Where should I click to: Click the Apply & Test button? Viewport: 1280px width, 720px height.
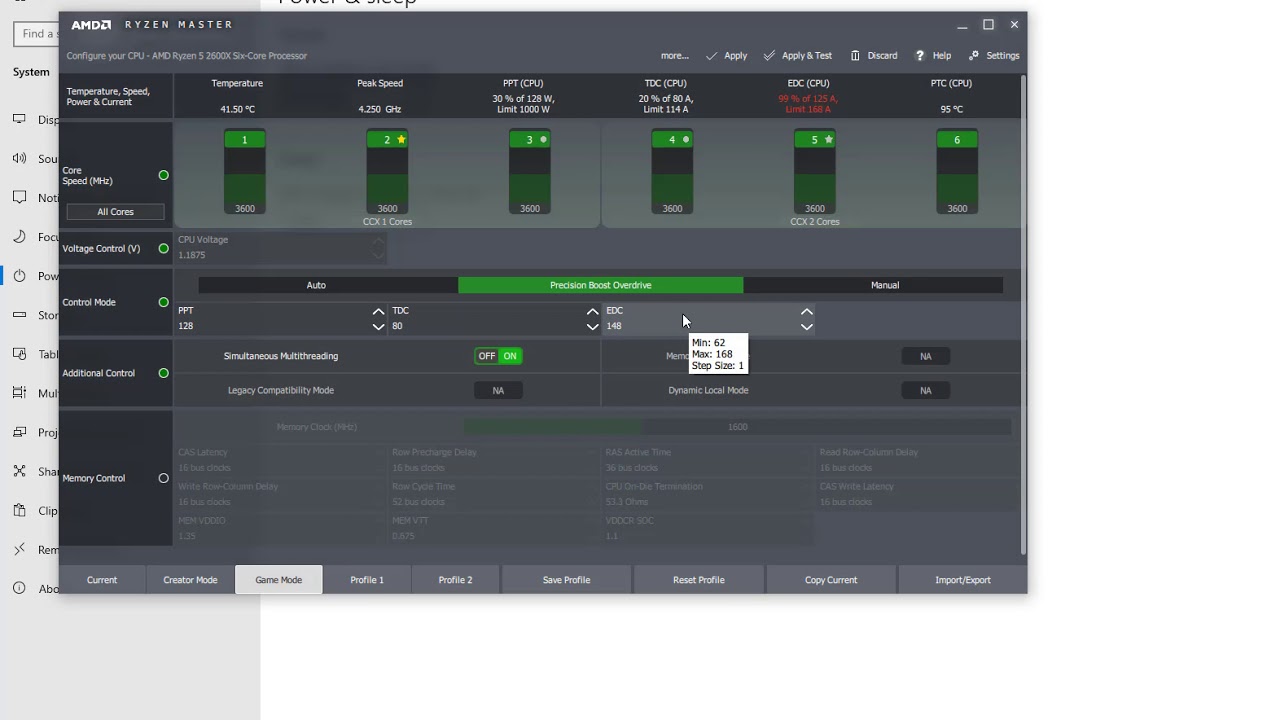pos(797,56)
